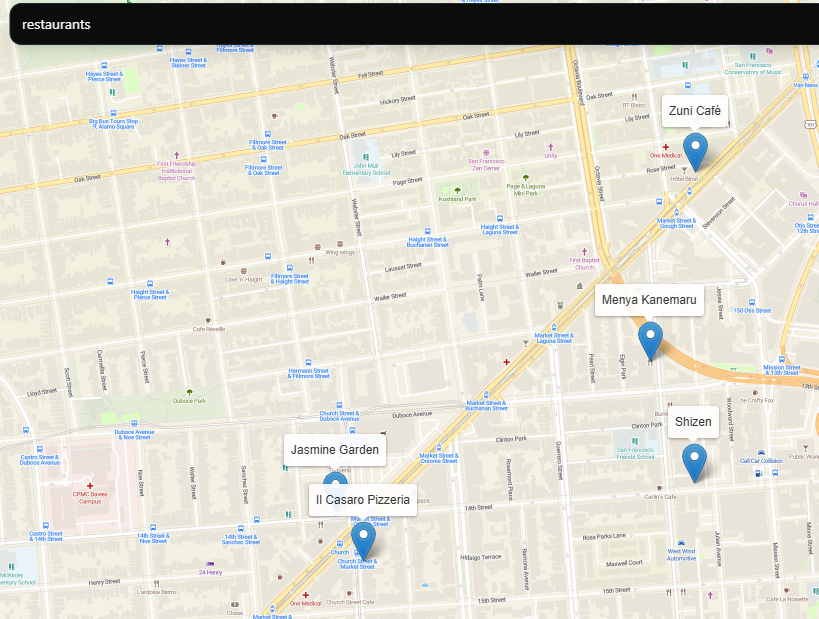Click the Shizen map pin
Image resolution: width=819 pixels, height=619 pixels.
tap(694, 458)
